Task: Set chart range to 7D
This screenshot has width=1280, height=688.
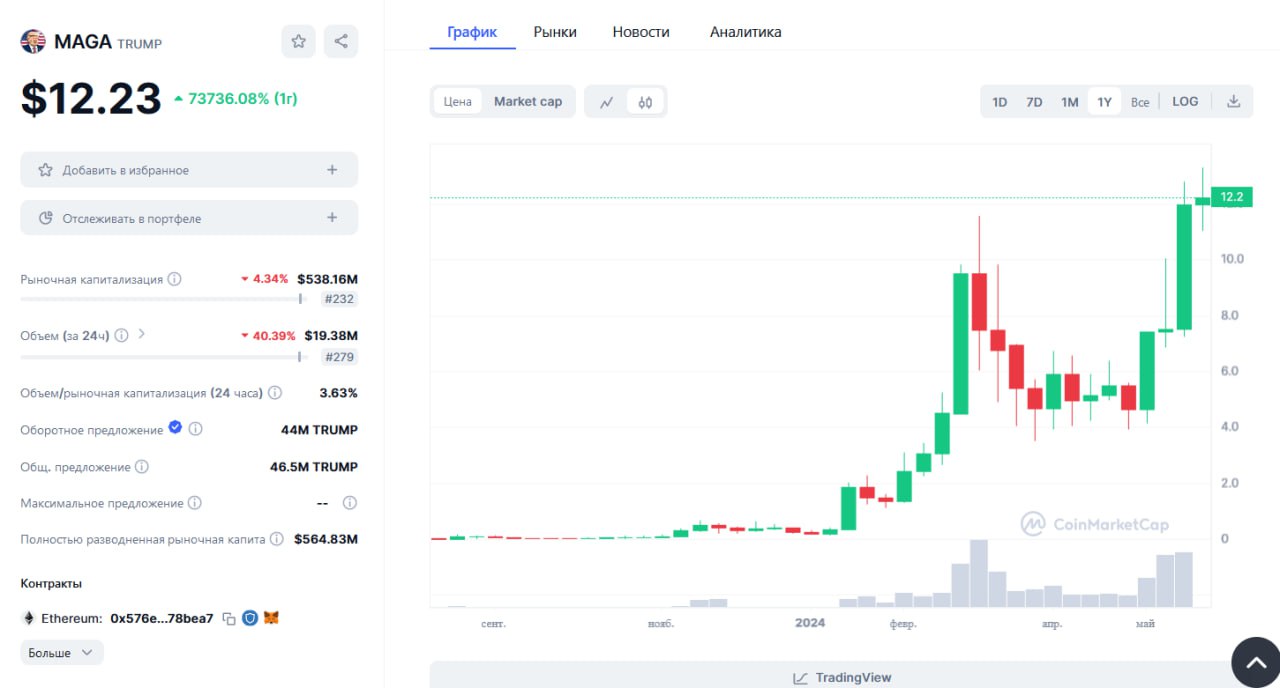Action: click(x=1035, y=102)
